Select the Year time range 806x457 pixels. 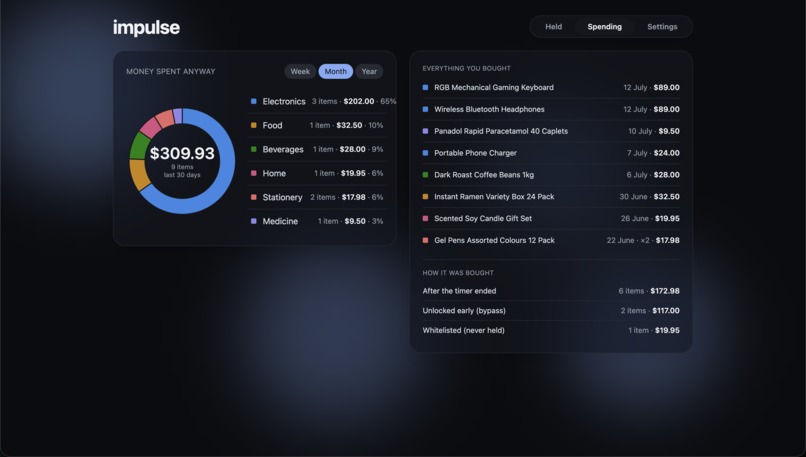(369, 71)
